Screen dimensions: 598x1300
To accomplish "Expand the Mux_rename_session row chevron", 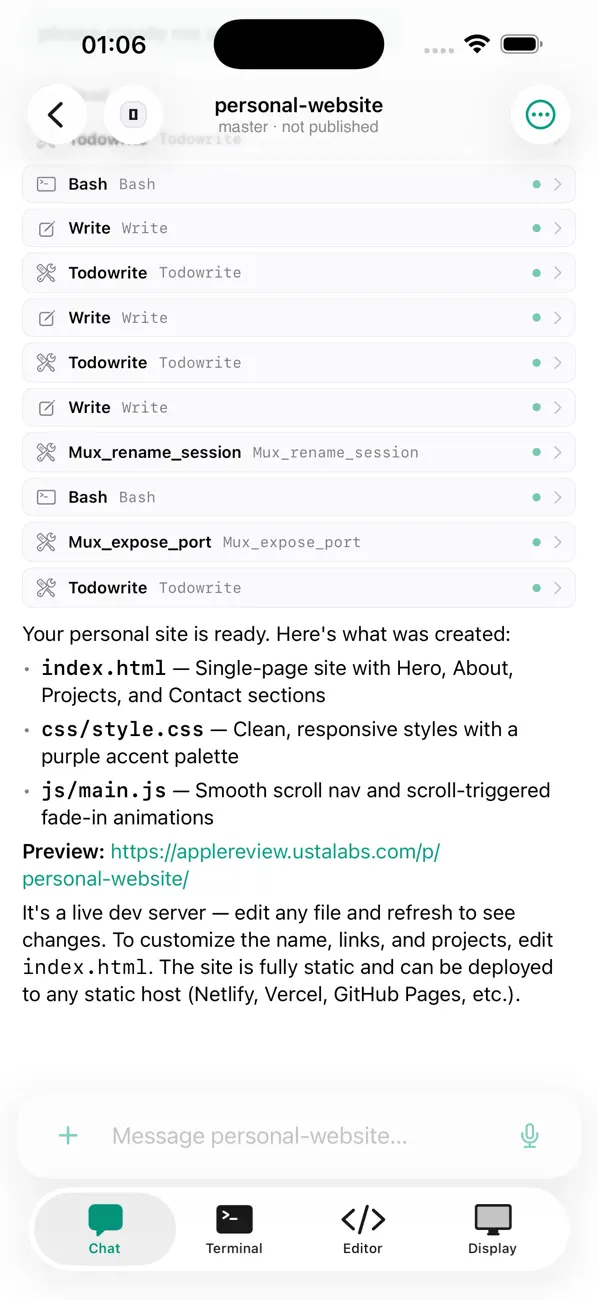I will click(558, 452).
